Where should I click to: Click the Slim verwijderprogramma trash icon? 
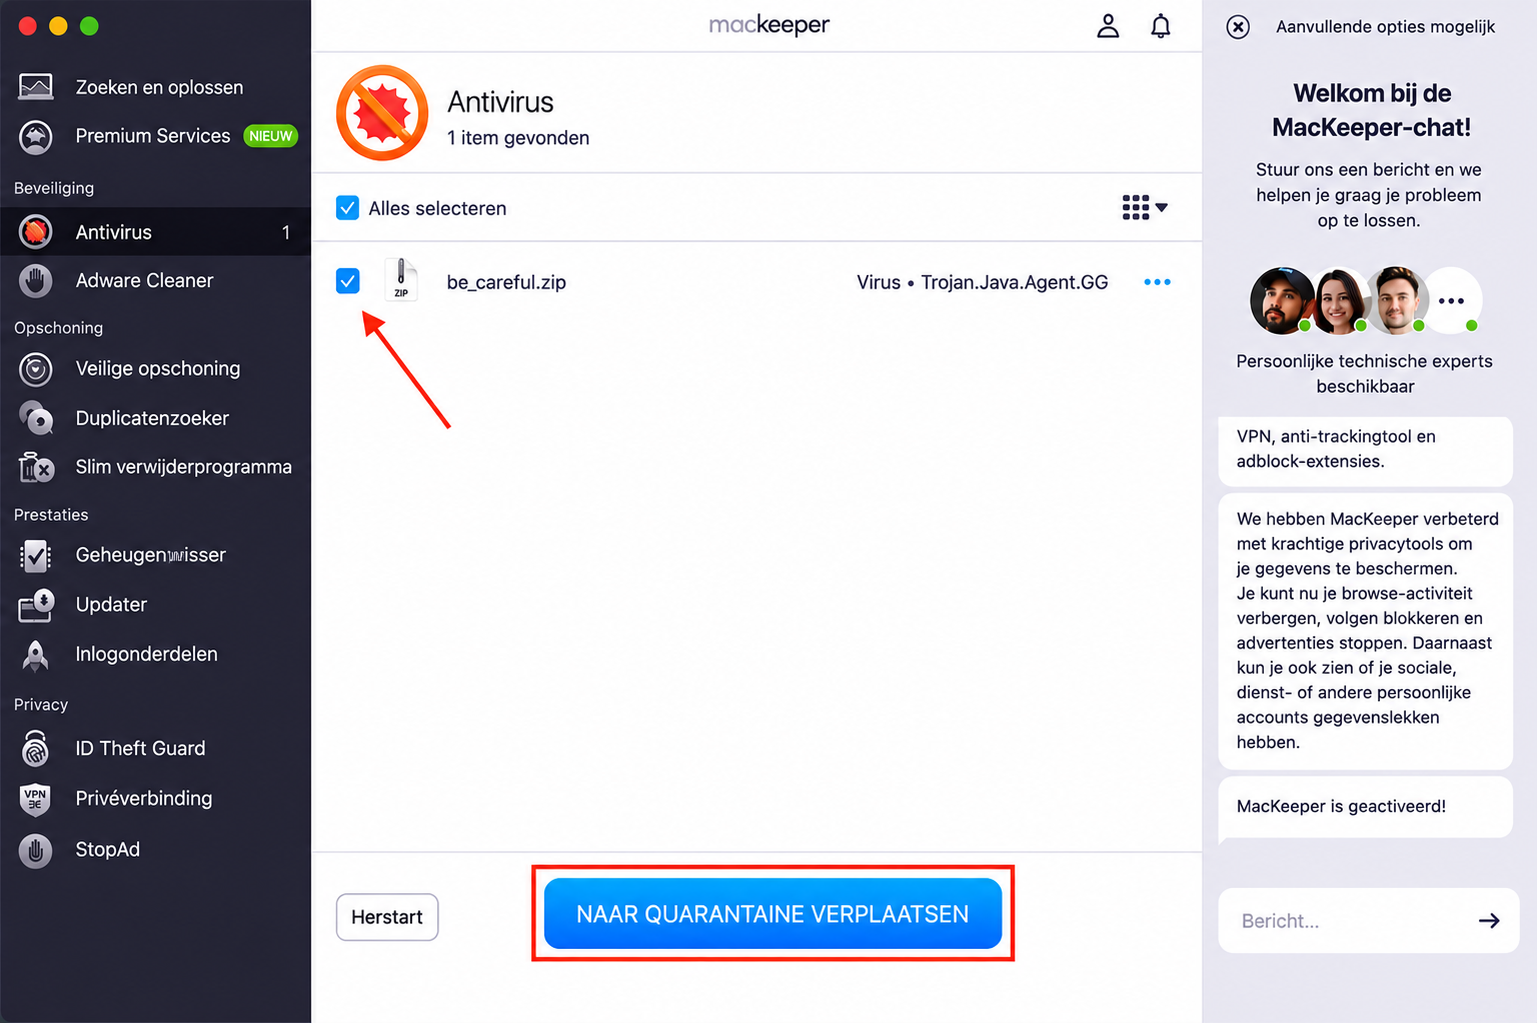36,467
